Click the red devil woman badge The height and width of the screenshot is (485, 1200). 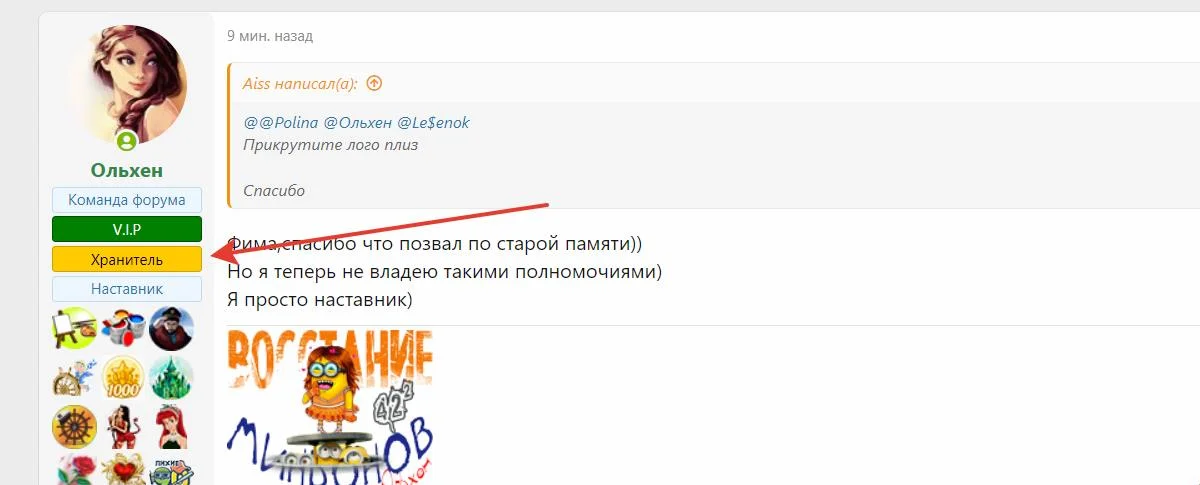pos(123,427)
